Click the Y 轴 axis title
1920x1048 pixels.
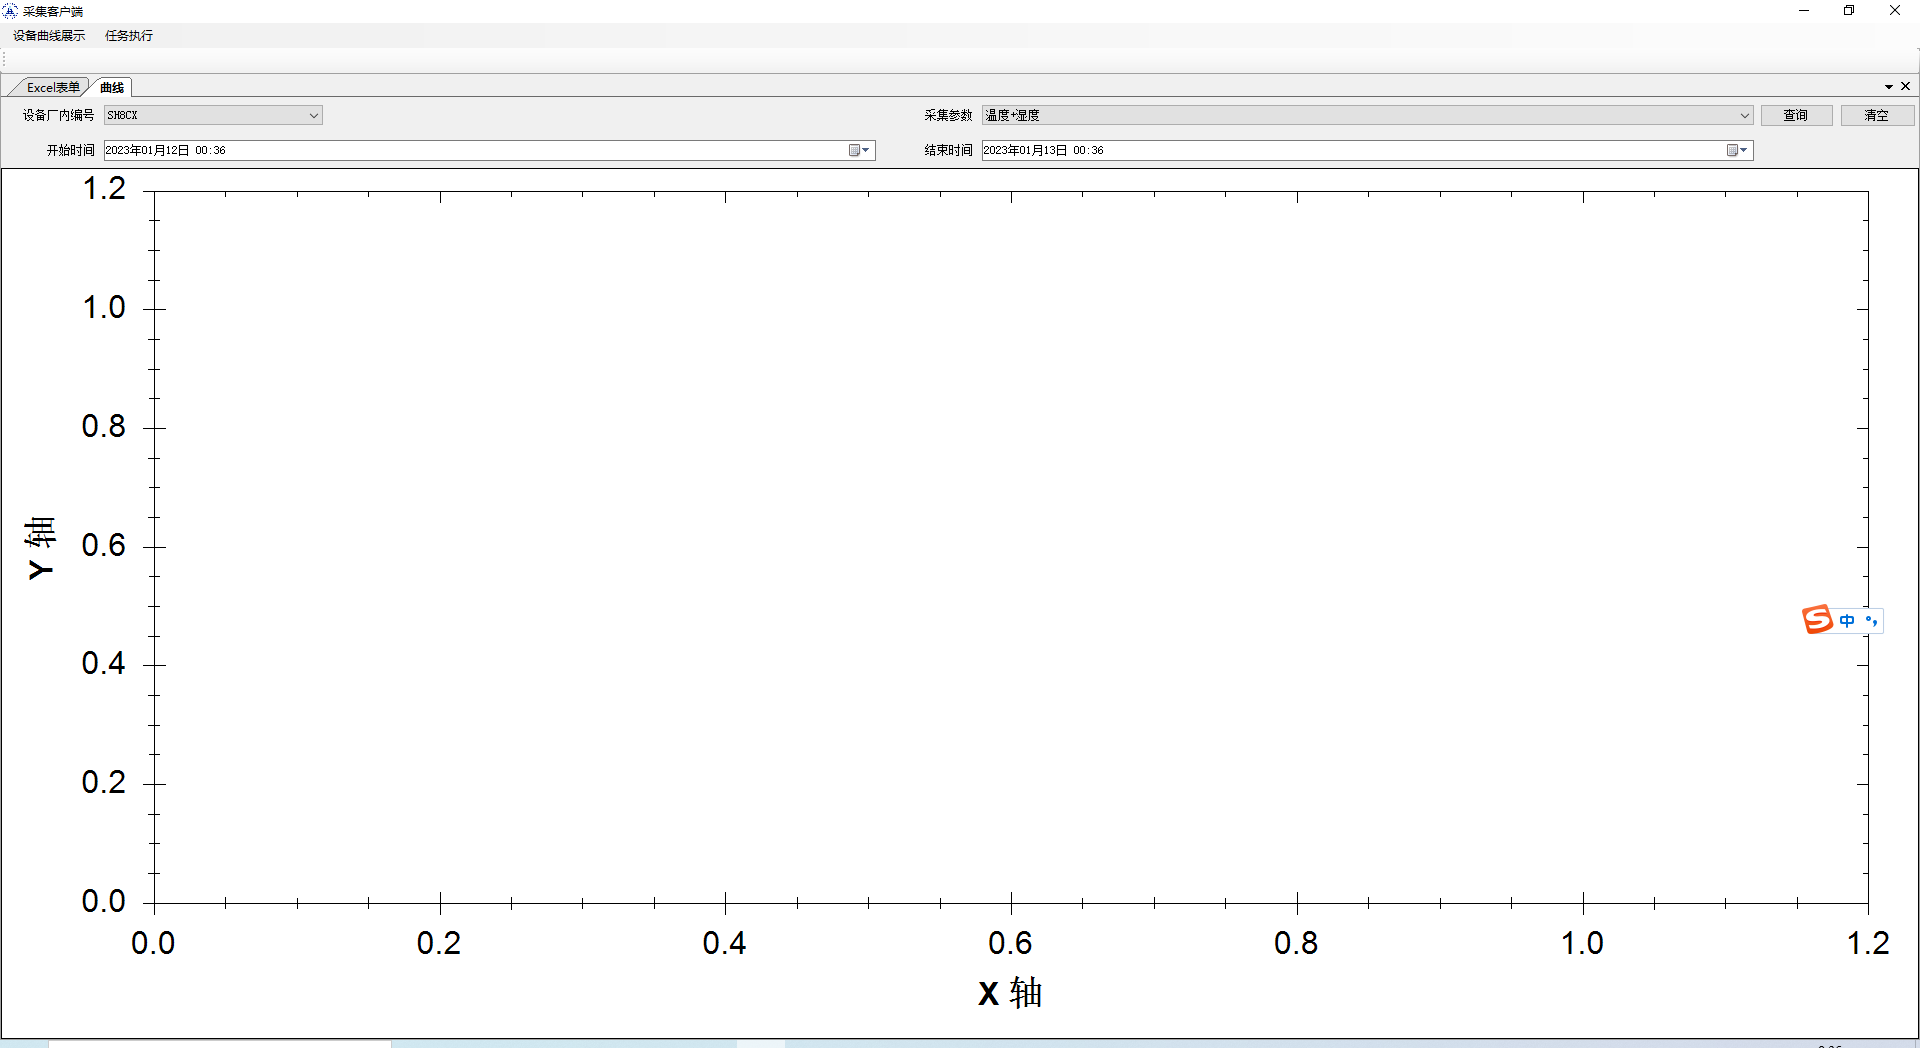40,547
